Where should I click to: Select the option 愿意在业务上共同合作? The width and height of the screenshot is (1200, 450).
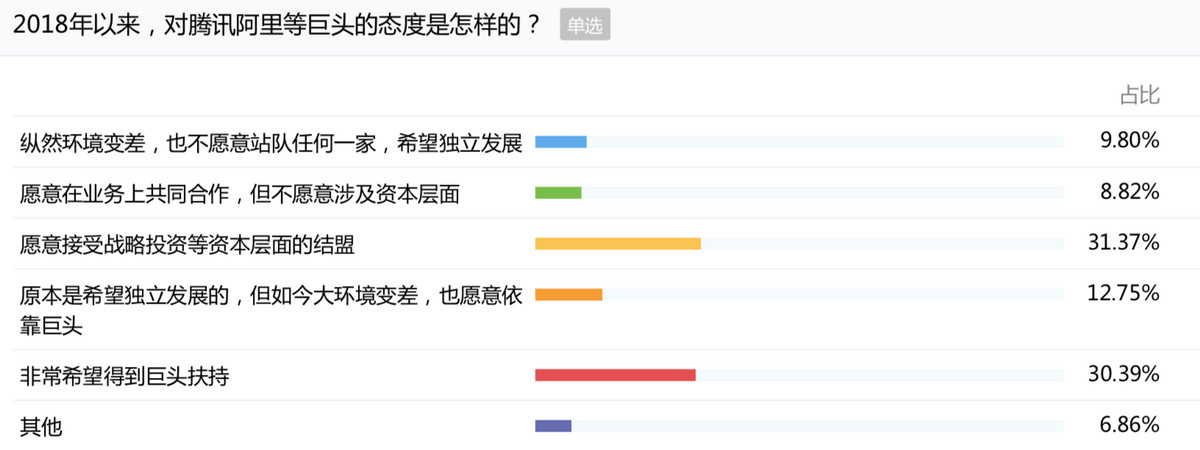pyautogui.click(x=240, y=194)
